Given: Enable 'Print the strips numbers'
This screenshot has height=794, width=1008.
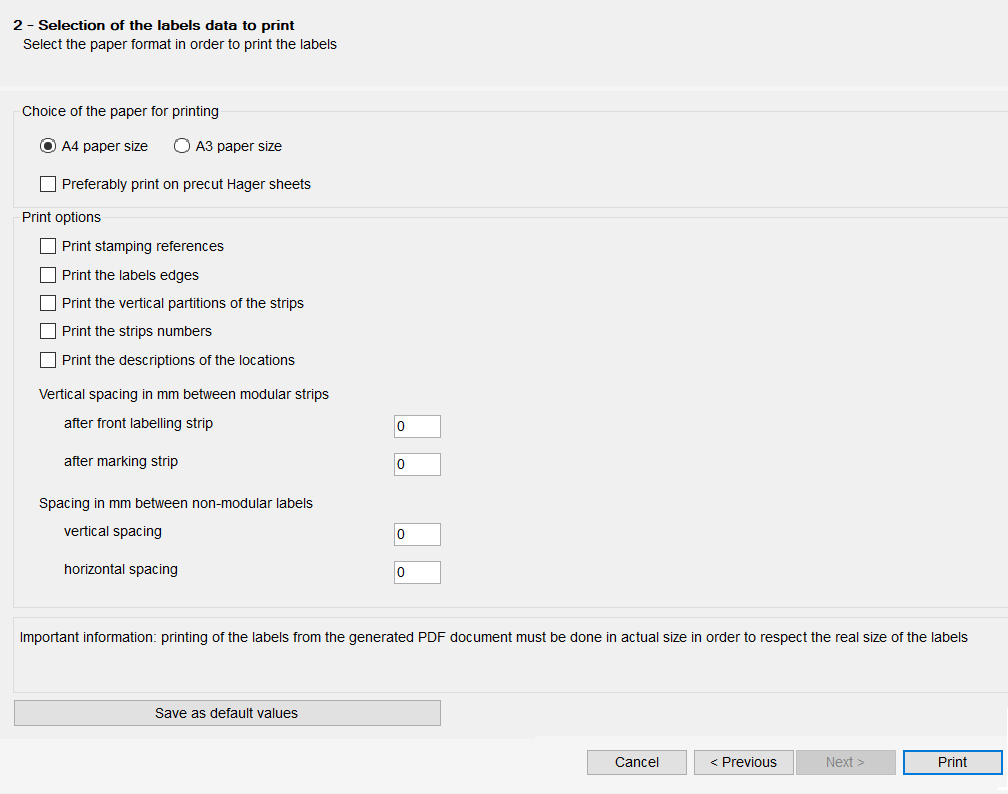Looking at the screenshot, I should (47, 331).
